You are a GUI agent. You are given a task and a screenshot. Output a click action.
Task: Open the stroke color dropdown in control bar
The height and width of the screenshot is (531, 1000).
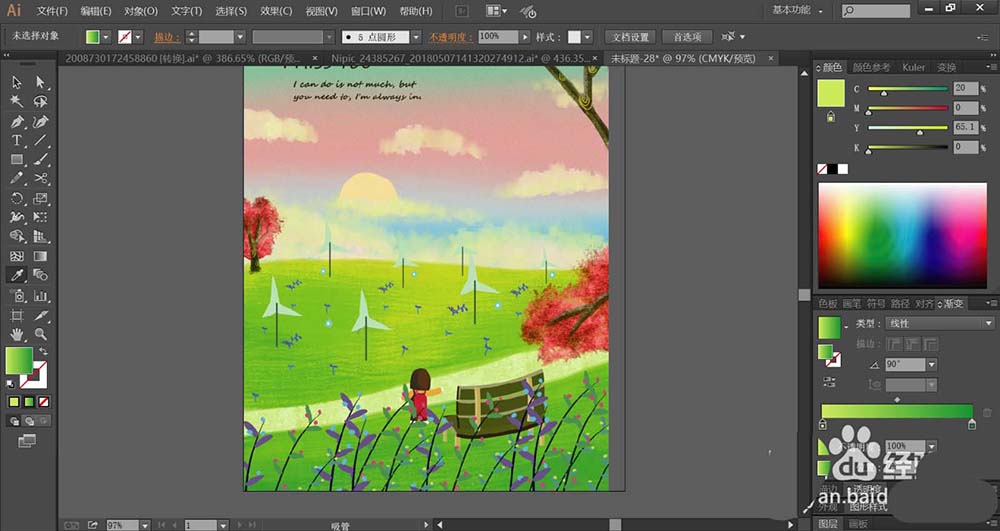click(x=138, y=37)
